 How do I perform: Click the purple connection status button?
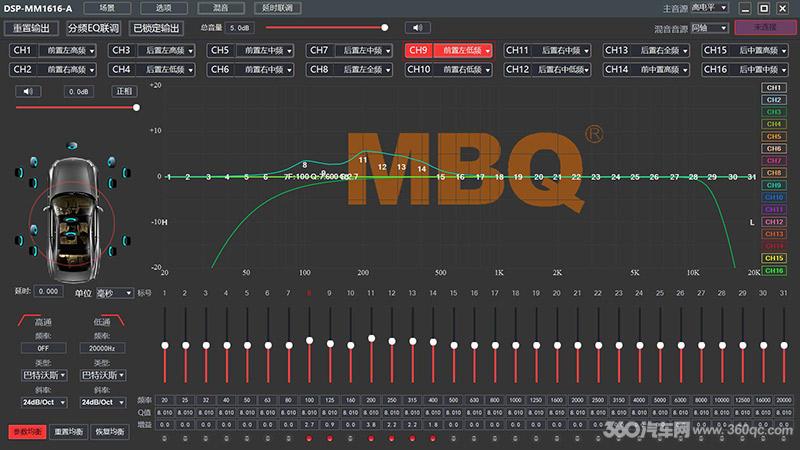pos(764,28)
